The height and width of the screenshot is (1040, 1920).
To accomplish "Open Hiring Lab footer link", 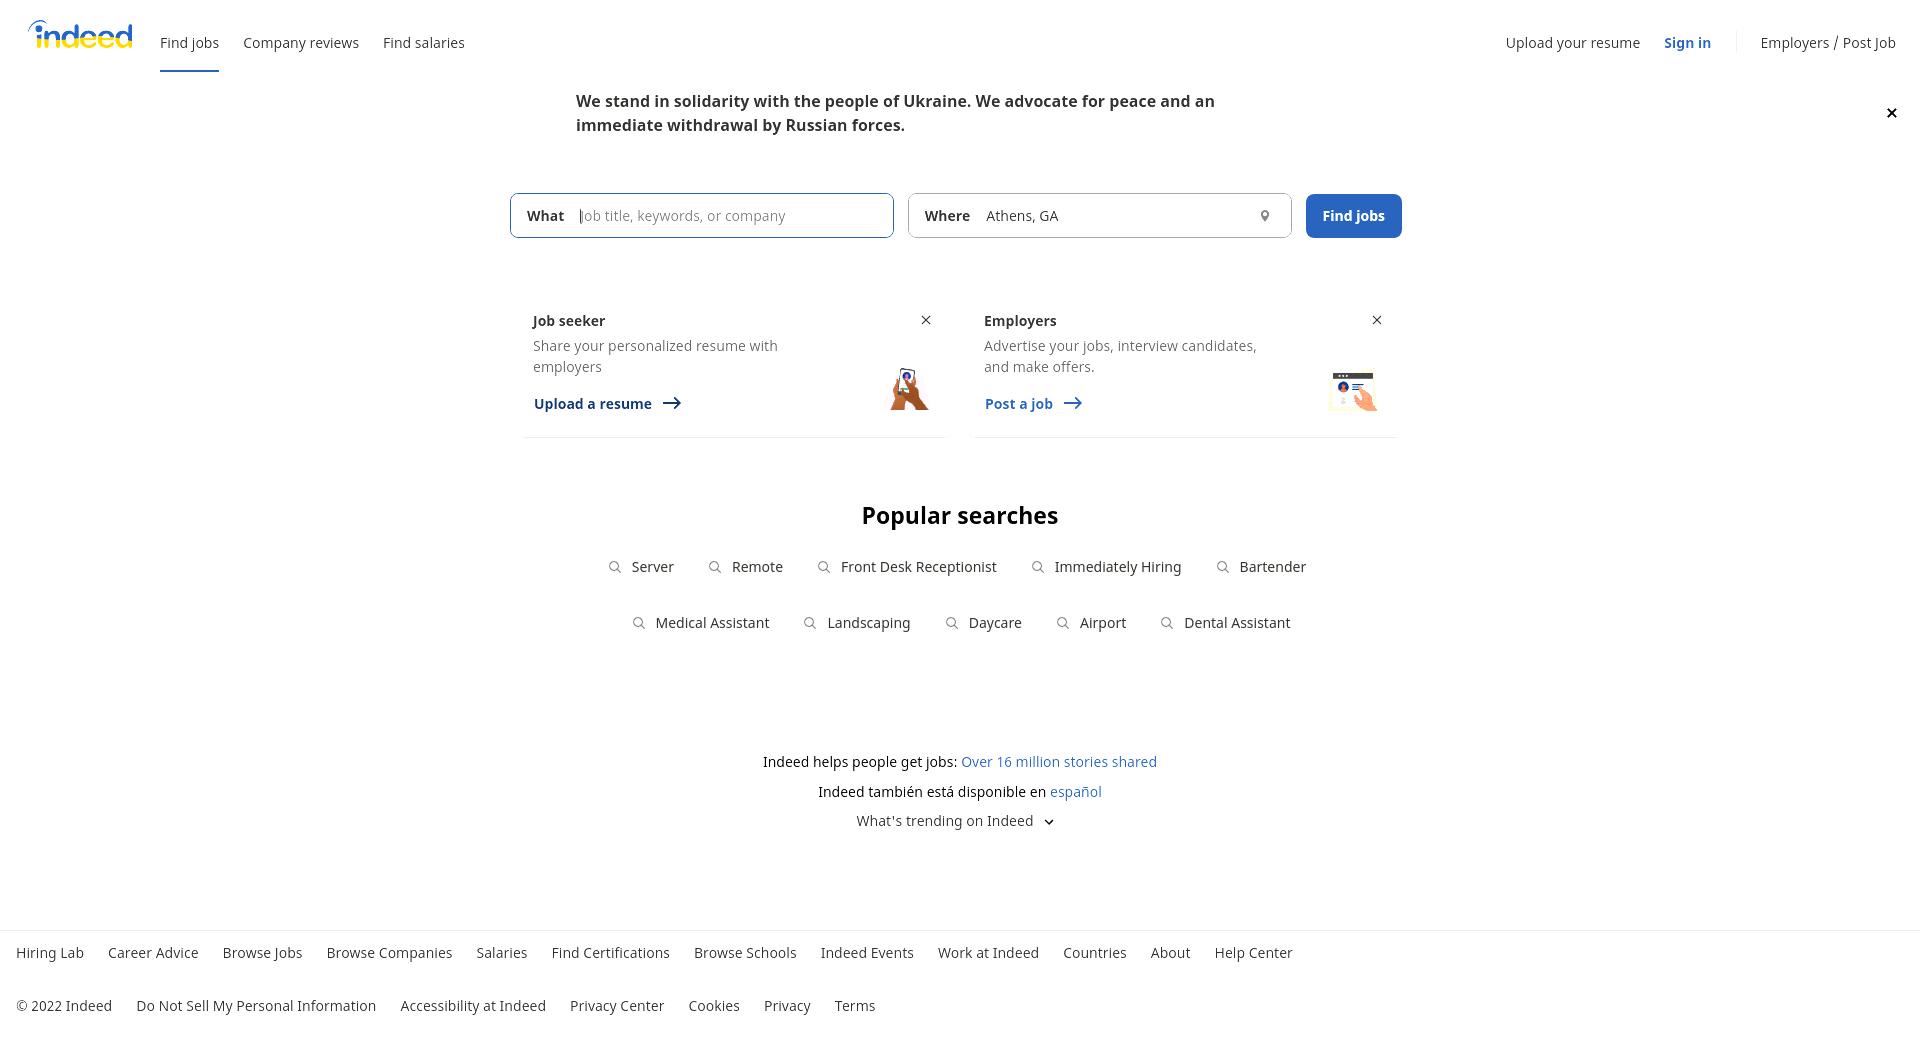I will [50, 953].
